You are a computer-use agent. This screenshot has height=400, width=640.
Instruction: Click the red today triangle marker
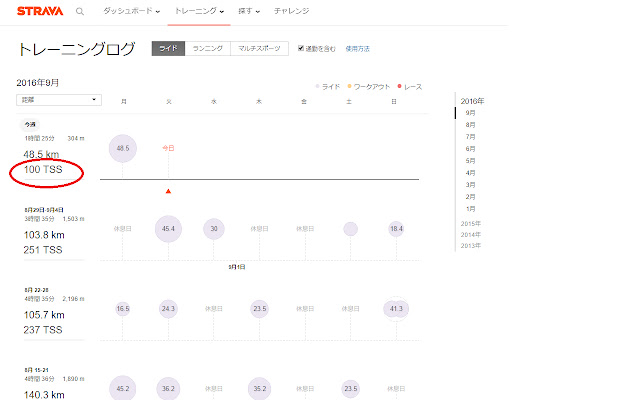[x=168, y=191]
